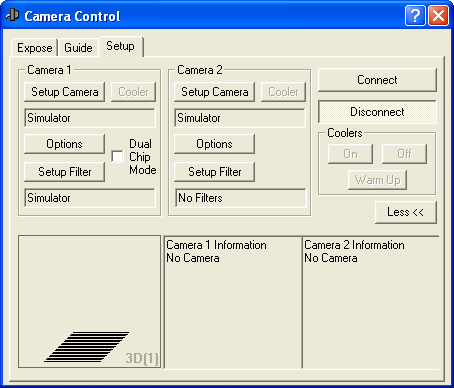
Task: Switch to the Expose tab
Action: tap(34, 48)
